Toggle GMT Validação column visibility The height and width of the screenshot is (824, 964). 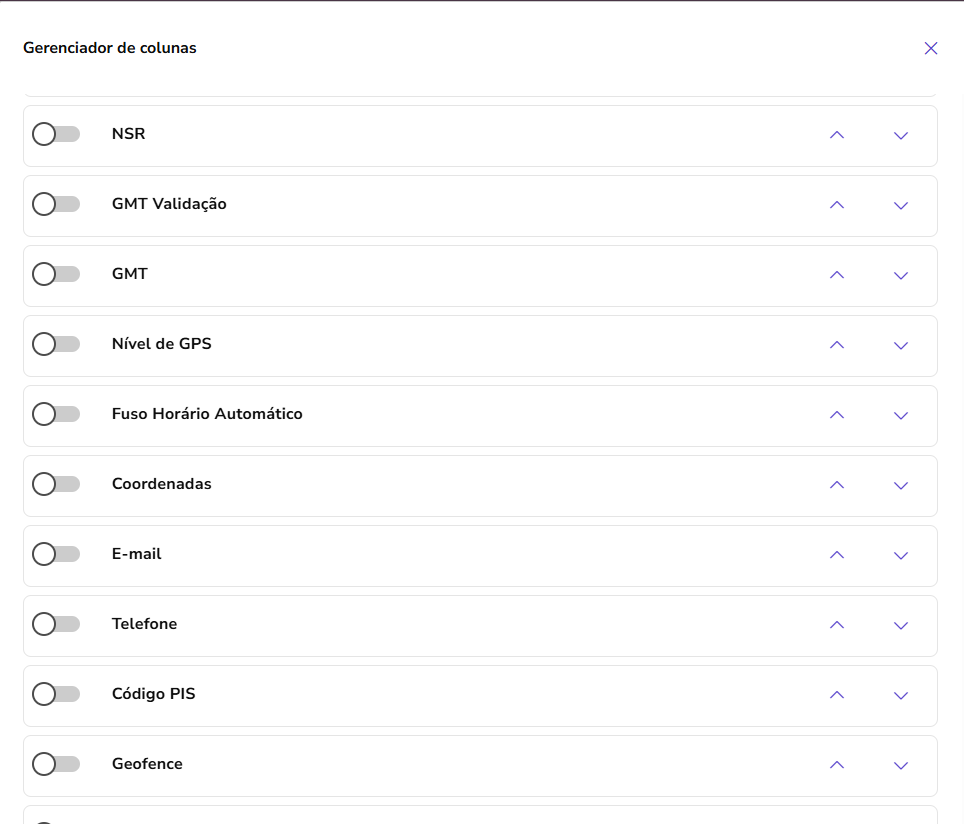[x=56, y=204]
